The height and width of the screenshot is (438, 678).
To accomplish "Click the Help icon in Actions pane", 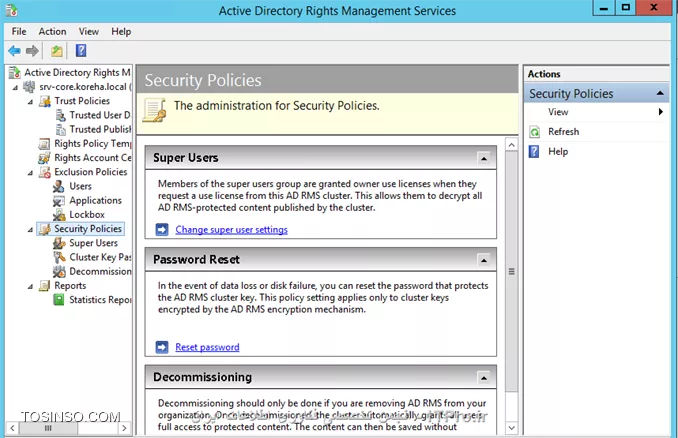I will [534, 151].
